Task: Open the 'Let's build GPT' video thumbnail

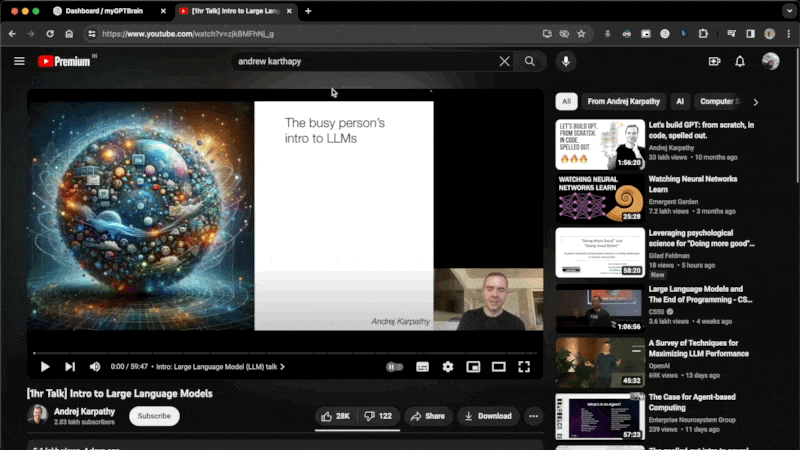Action: [600, 144]
